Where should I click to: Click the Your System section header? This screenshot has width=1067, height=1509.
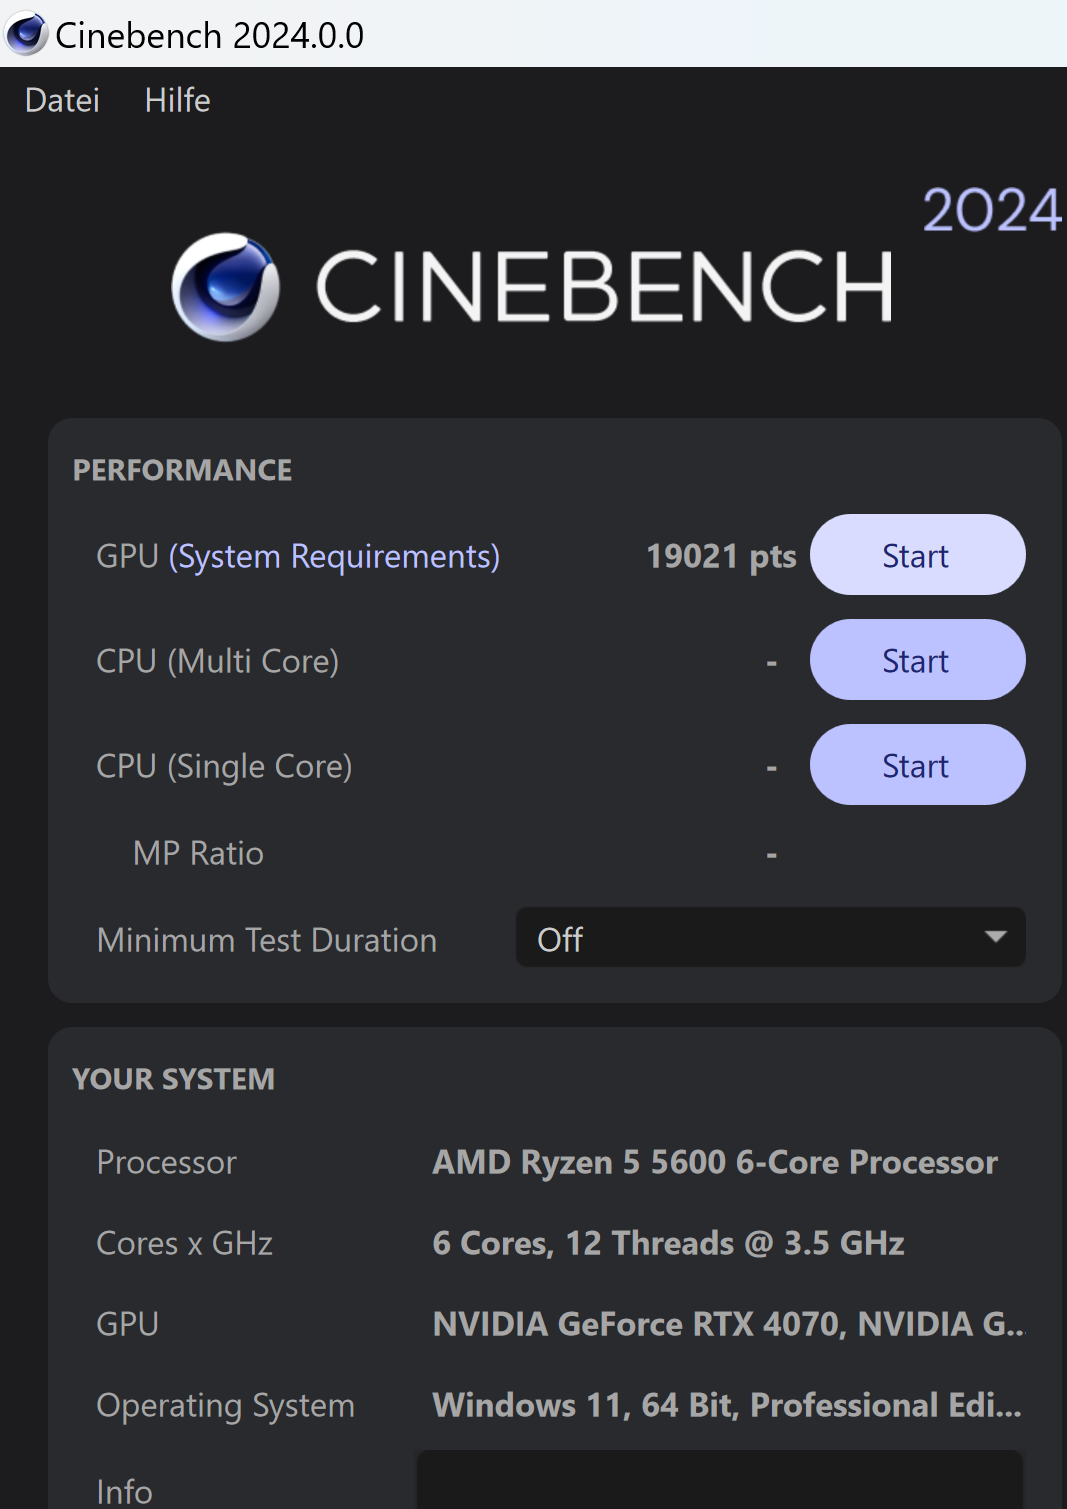tap(173, 1079)
